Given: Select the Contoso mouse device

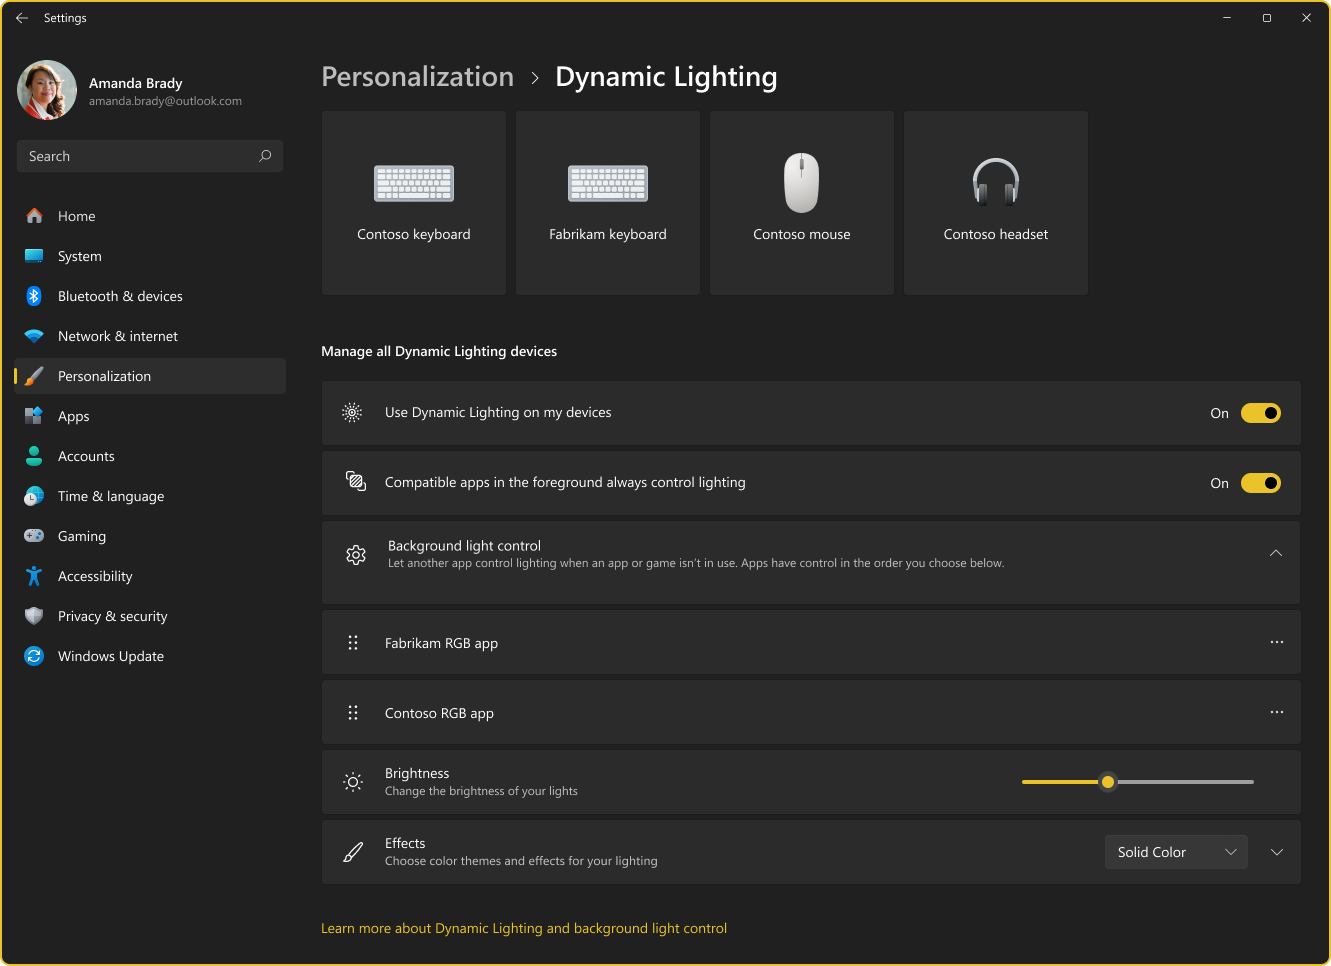Looking at the screenshot, I should 801,202.
